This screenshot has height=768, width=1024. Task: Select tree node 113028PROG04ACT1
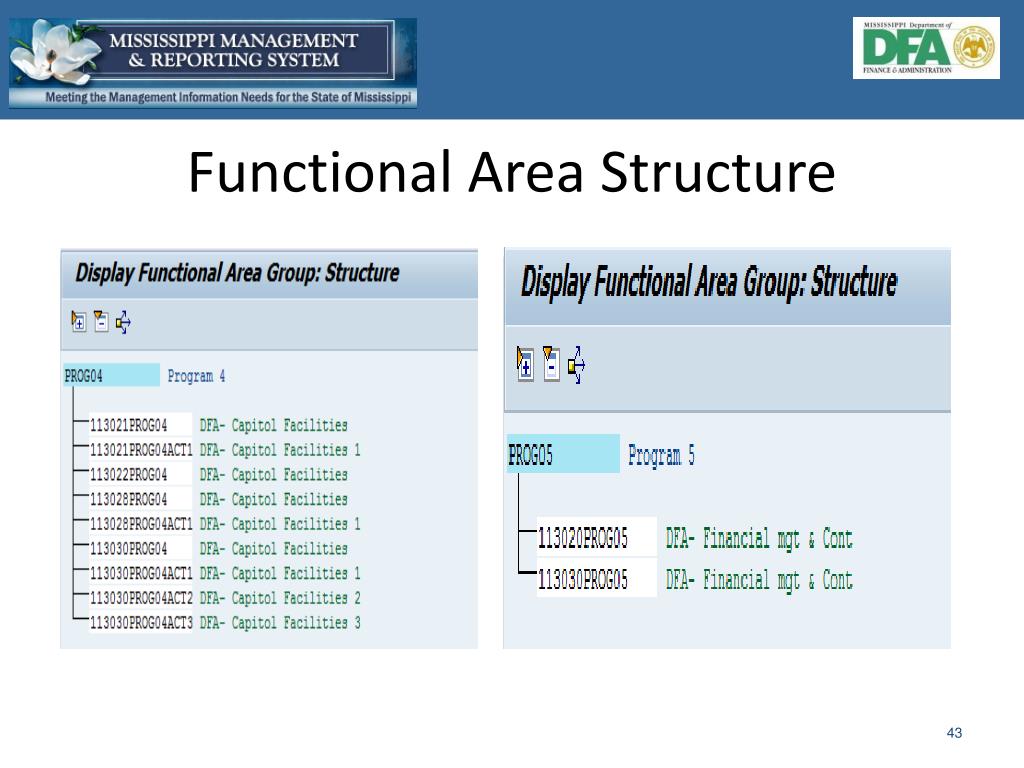click(x=140, y=524)
